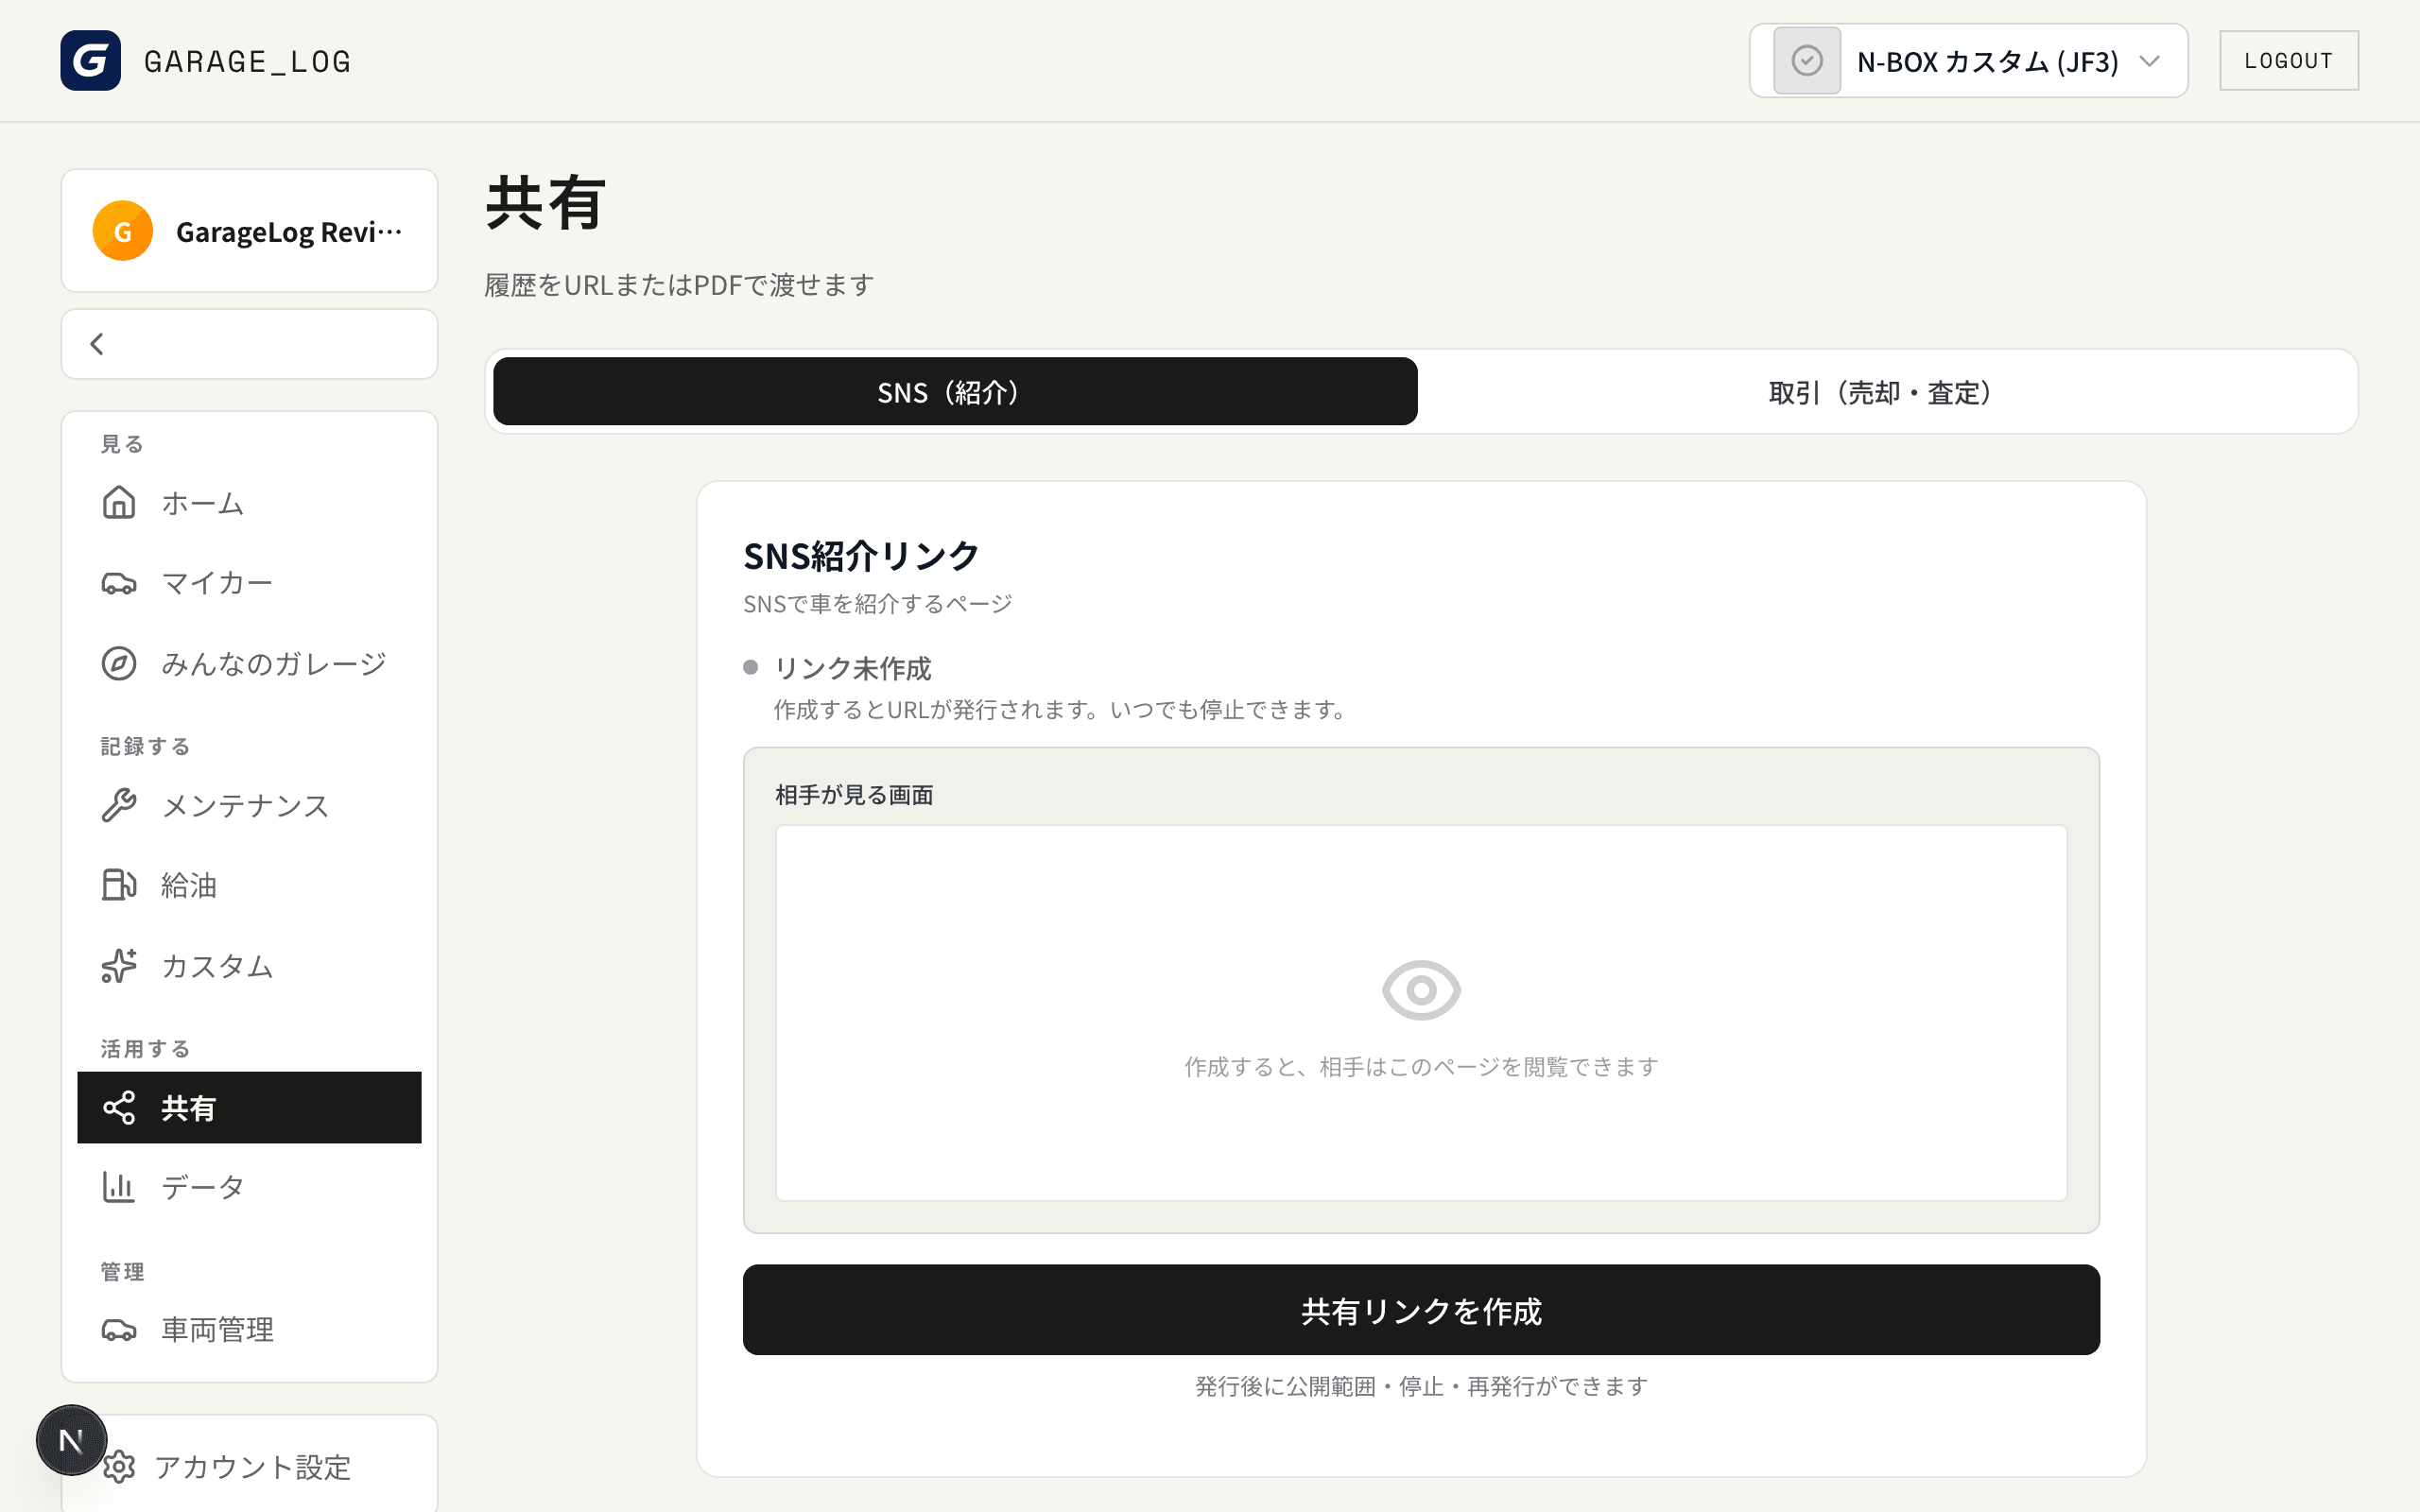Click the アカウント設定 gear icon
Screen dimensions: 2420x1512
[119, 1467]
